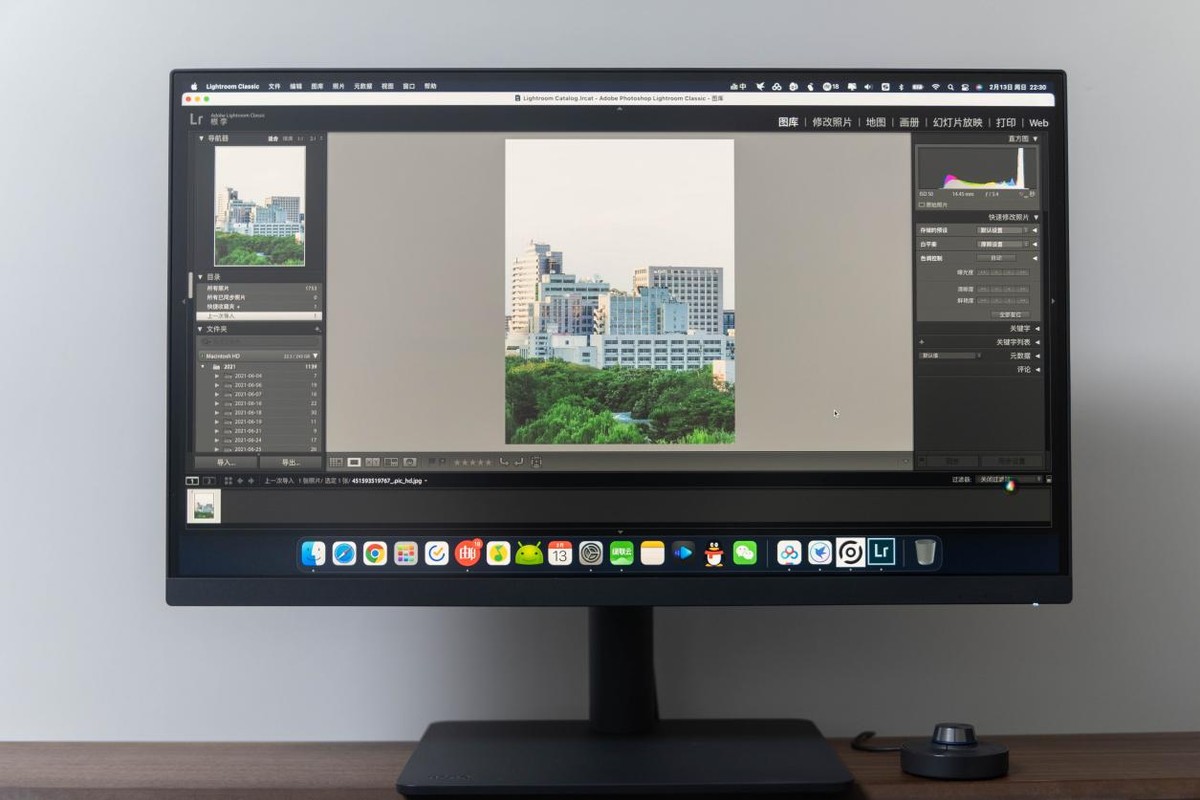Viewport: 1200px width, 800px height.
Task: Collapse the 快速修改照片 panel
Action: pos(1035,217)
